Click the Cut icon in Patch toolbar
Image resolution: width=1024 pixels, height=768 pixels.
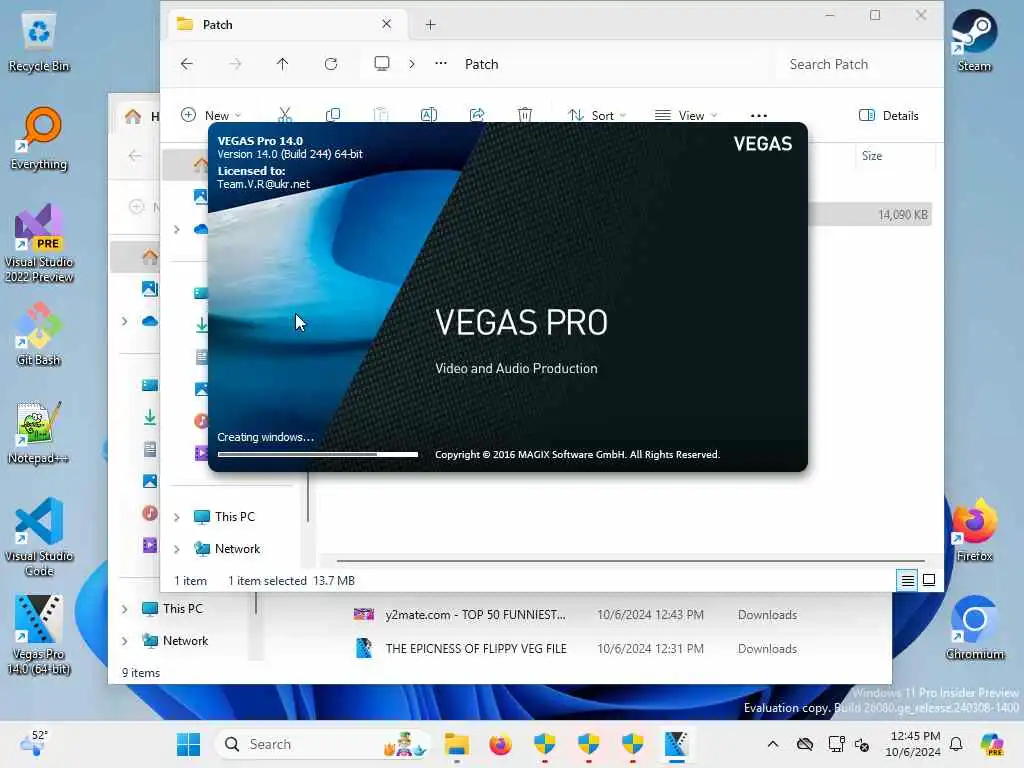285,115
